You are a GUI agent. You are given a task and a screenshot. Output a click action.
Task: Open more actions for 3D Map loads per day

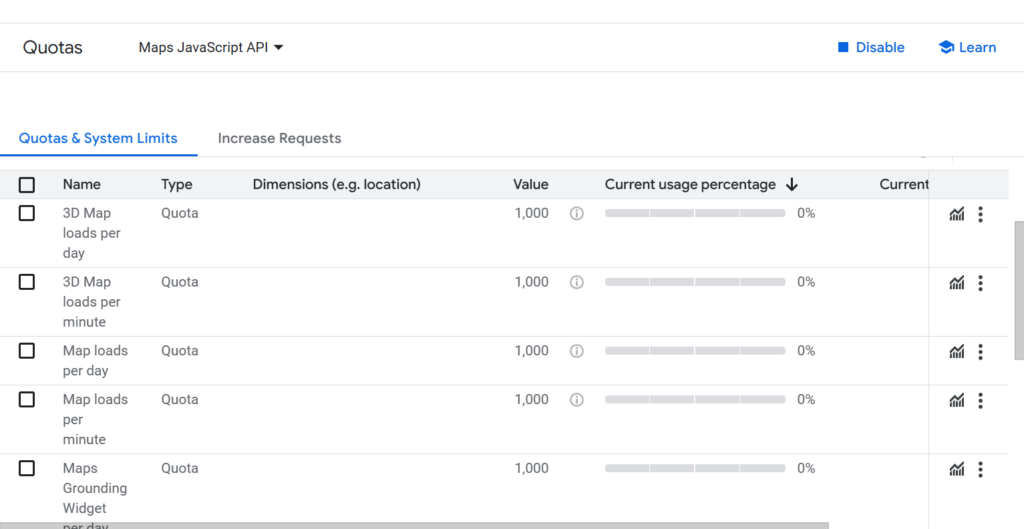pyautogui.click(x=980, y=214)
